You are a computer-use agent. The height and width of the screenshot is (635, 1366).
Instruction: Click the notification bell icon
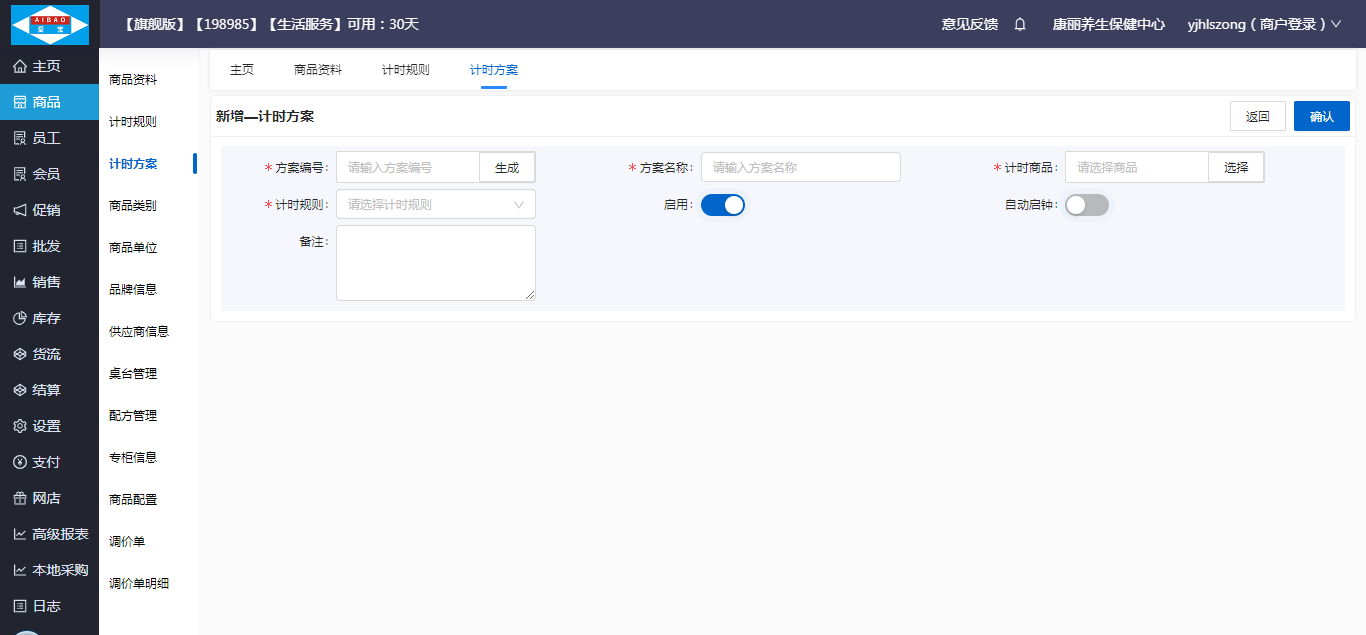click(x=1020, y=24)
